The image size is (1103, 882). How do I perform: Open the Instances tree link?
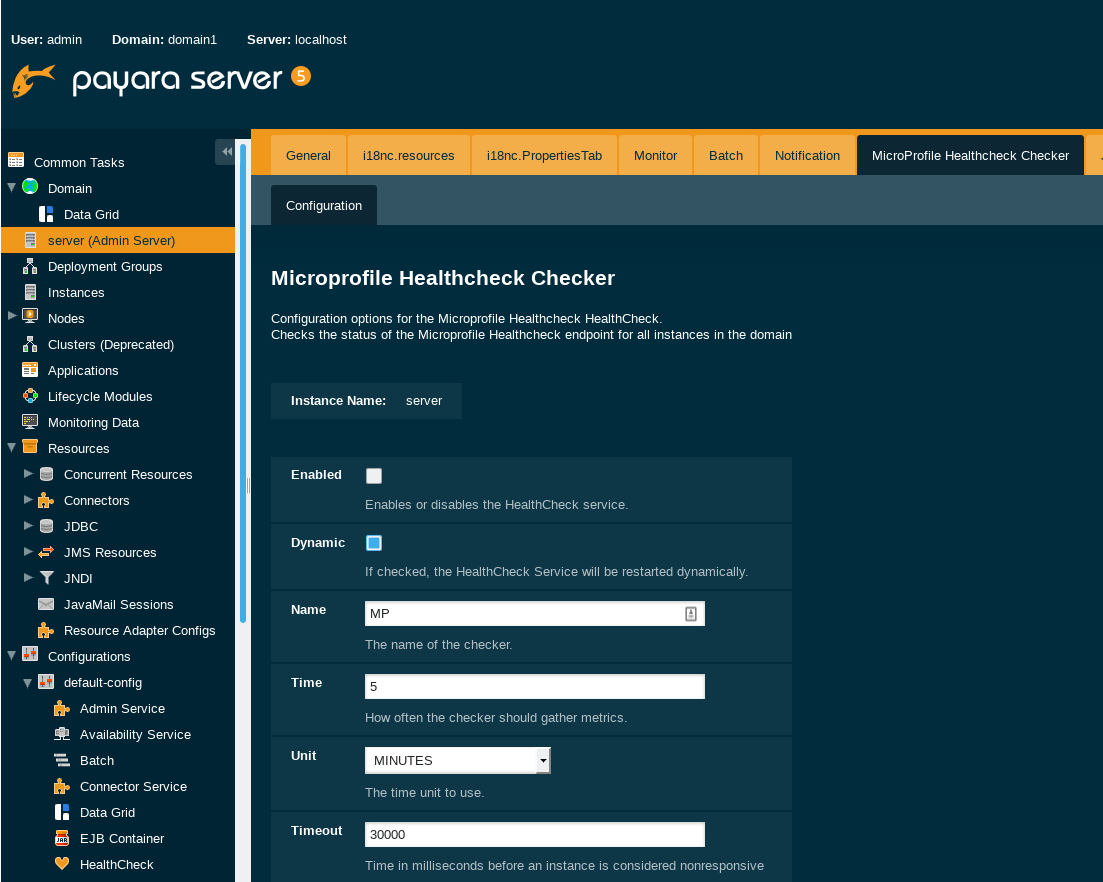[76, 293]
